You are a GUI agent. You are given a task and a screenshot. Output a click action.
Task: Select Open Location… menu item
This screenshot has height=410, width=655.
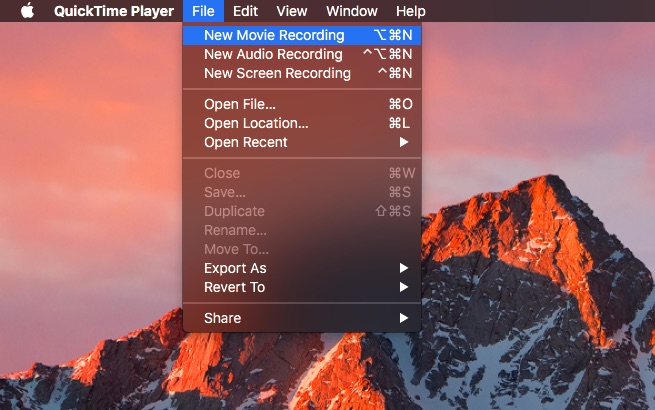[x=302, y=123]
